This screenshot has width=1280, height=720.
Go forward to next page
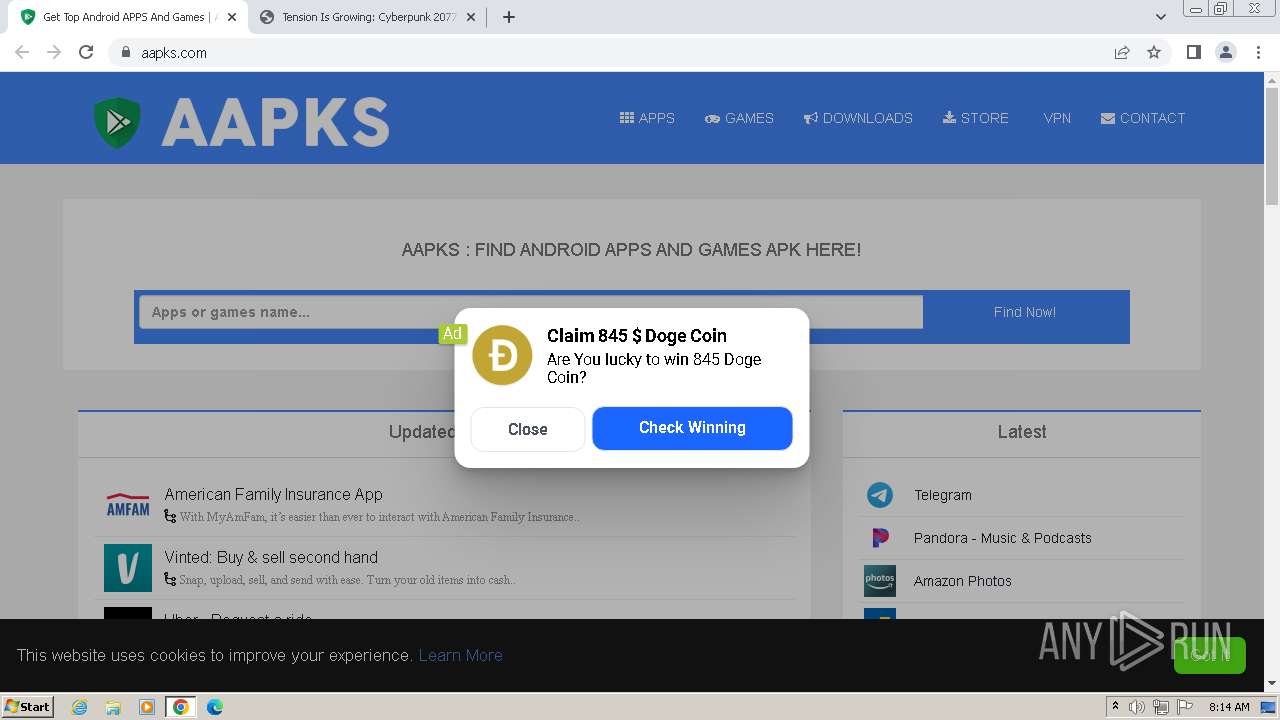54,52
